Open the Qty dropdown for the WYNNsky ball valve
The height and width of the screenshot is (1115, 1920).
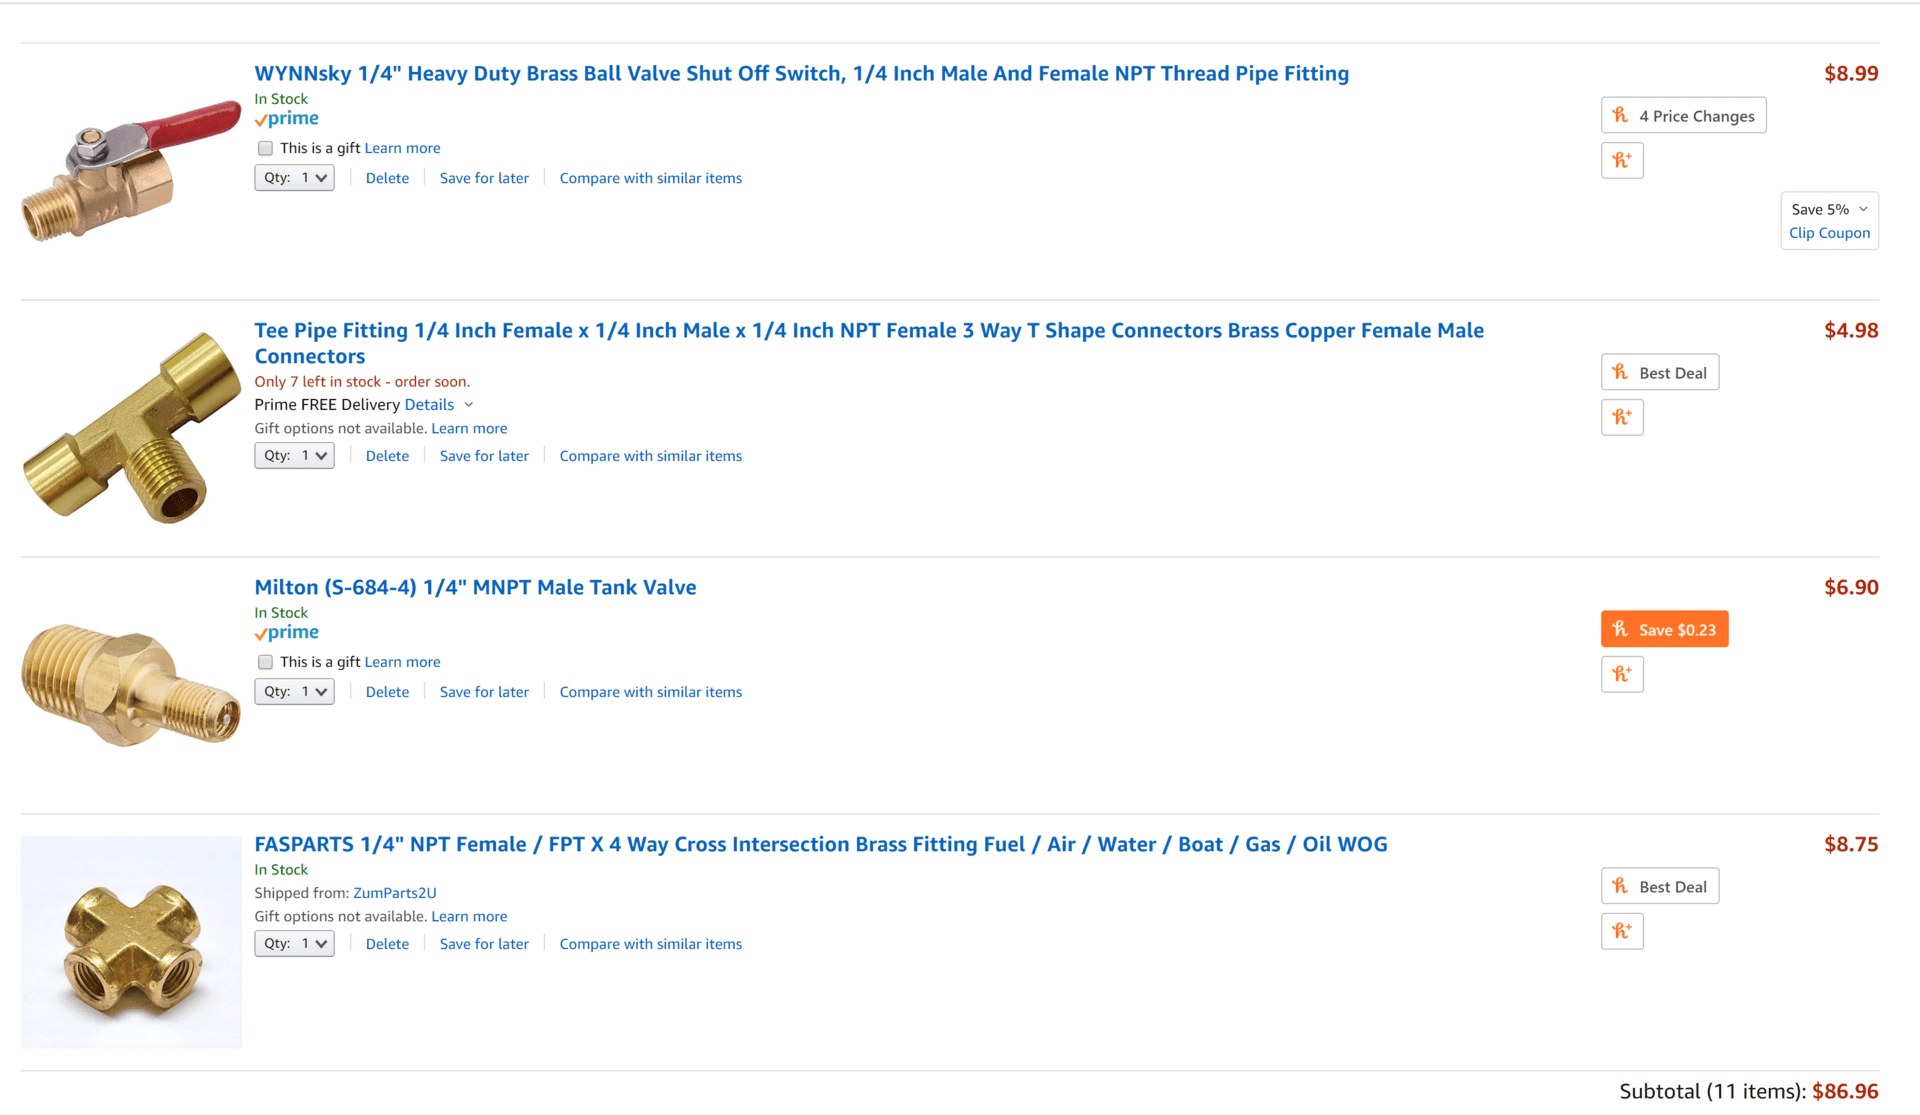pos(294,178)
